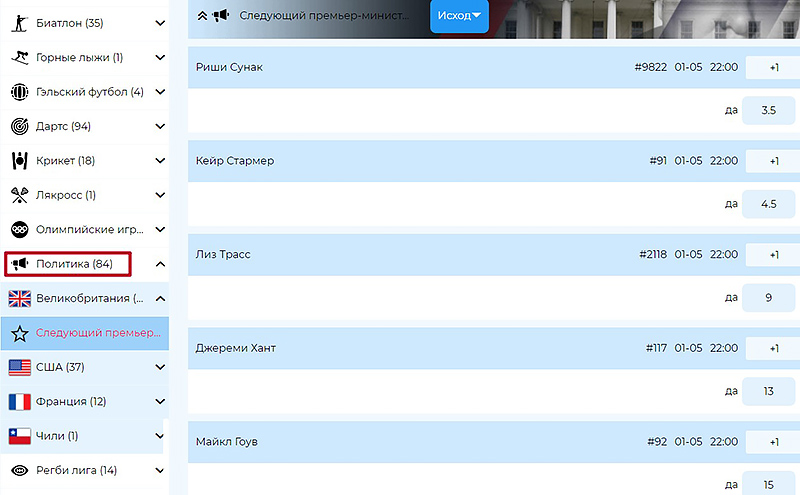
Task: Select Великобритания in the sidebar
Action: coord(90,298)
